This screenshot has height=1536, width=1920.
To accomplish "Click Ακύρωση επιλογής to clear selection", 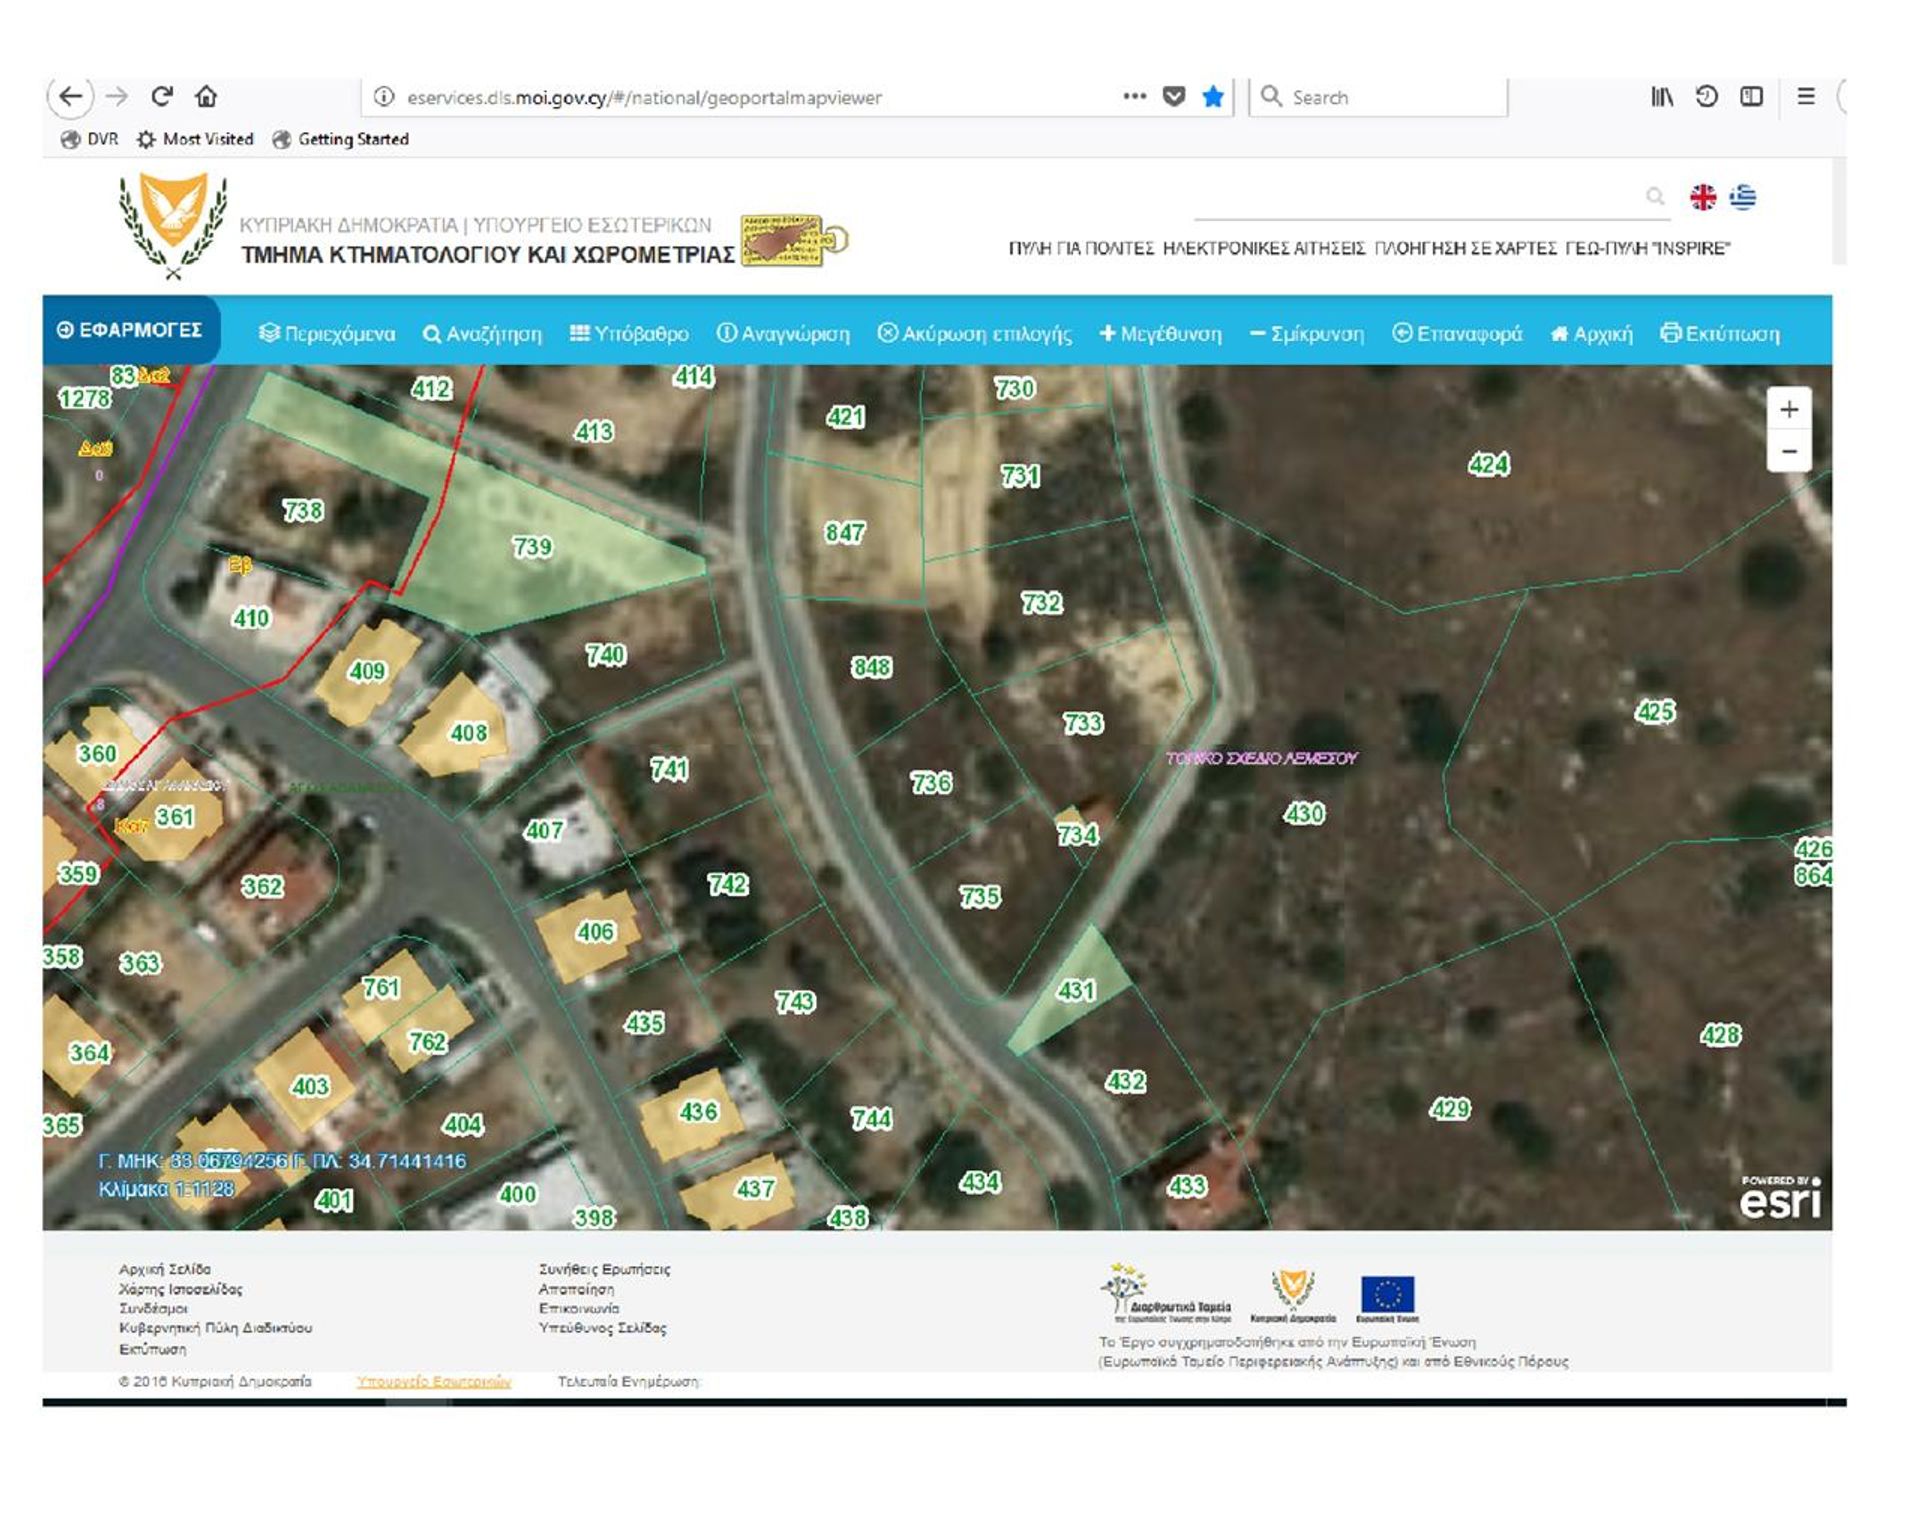I will 975,333.
